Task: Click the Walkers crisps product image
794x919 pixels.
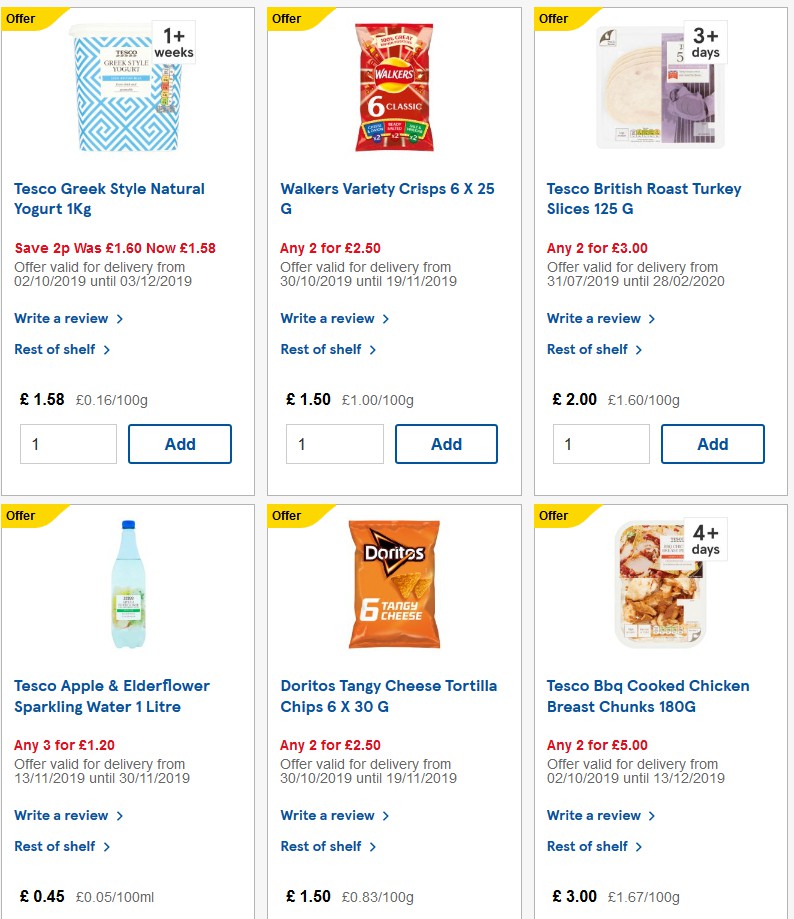Action: [393, 85]
